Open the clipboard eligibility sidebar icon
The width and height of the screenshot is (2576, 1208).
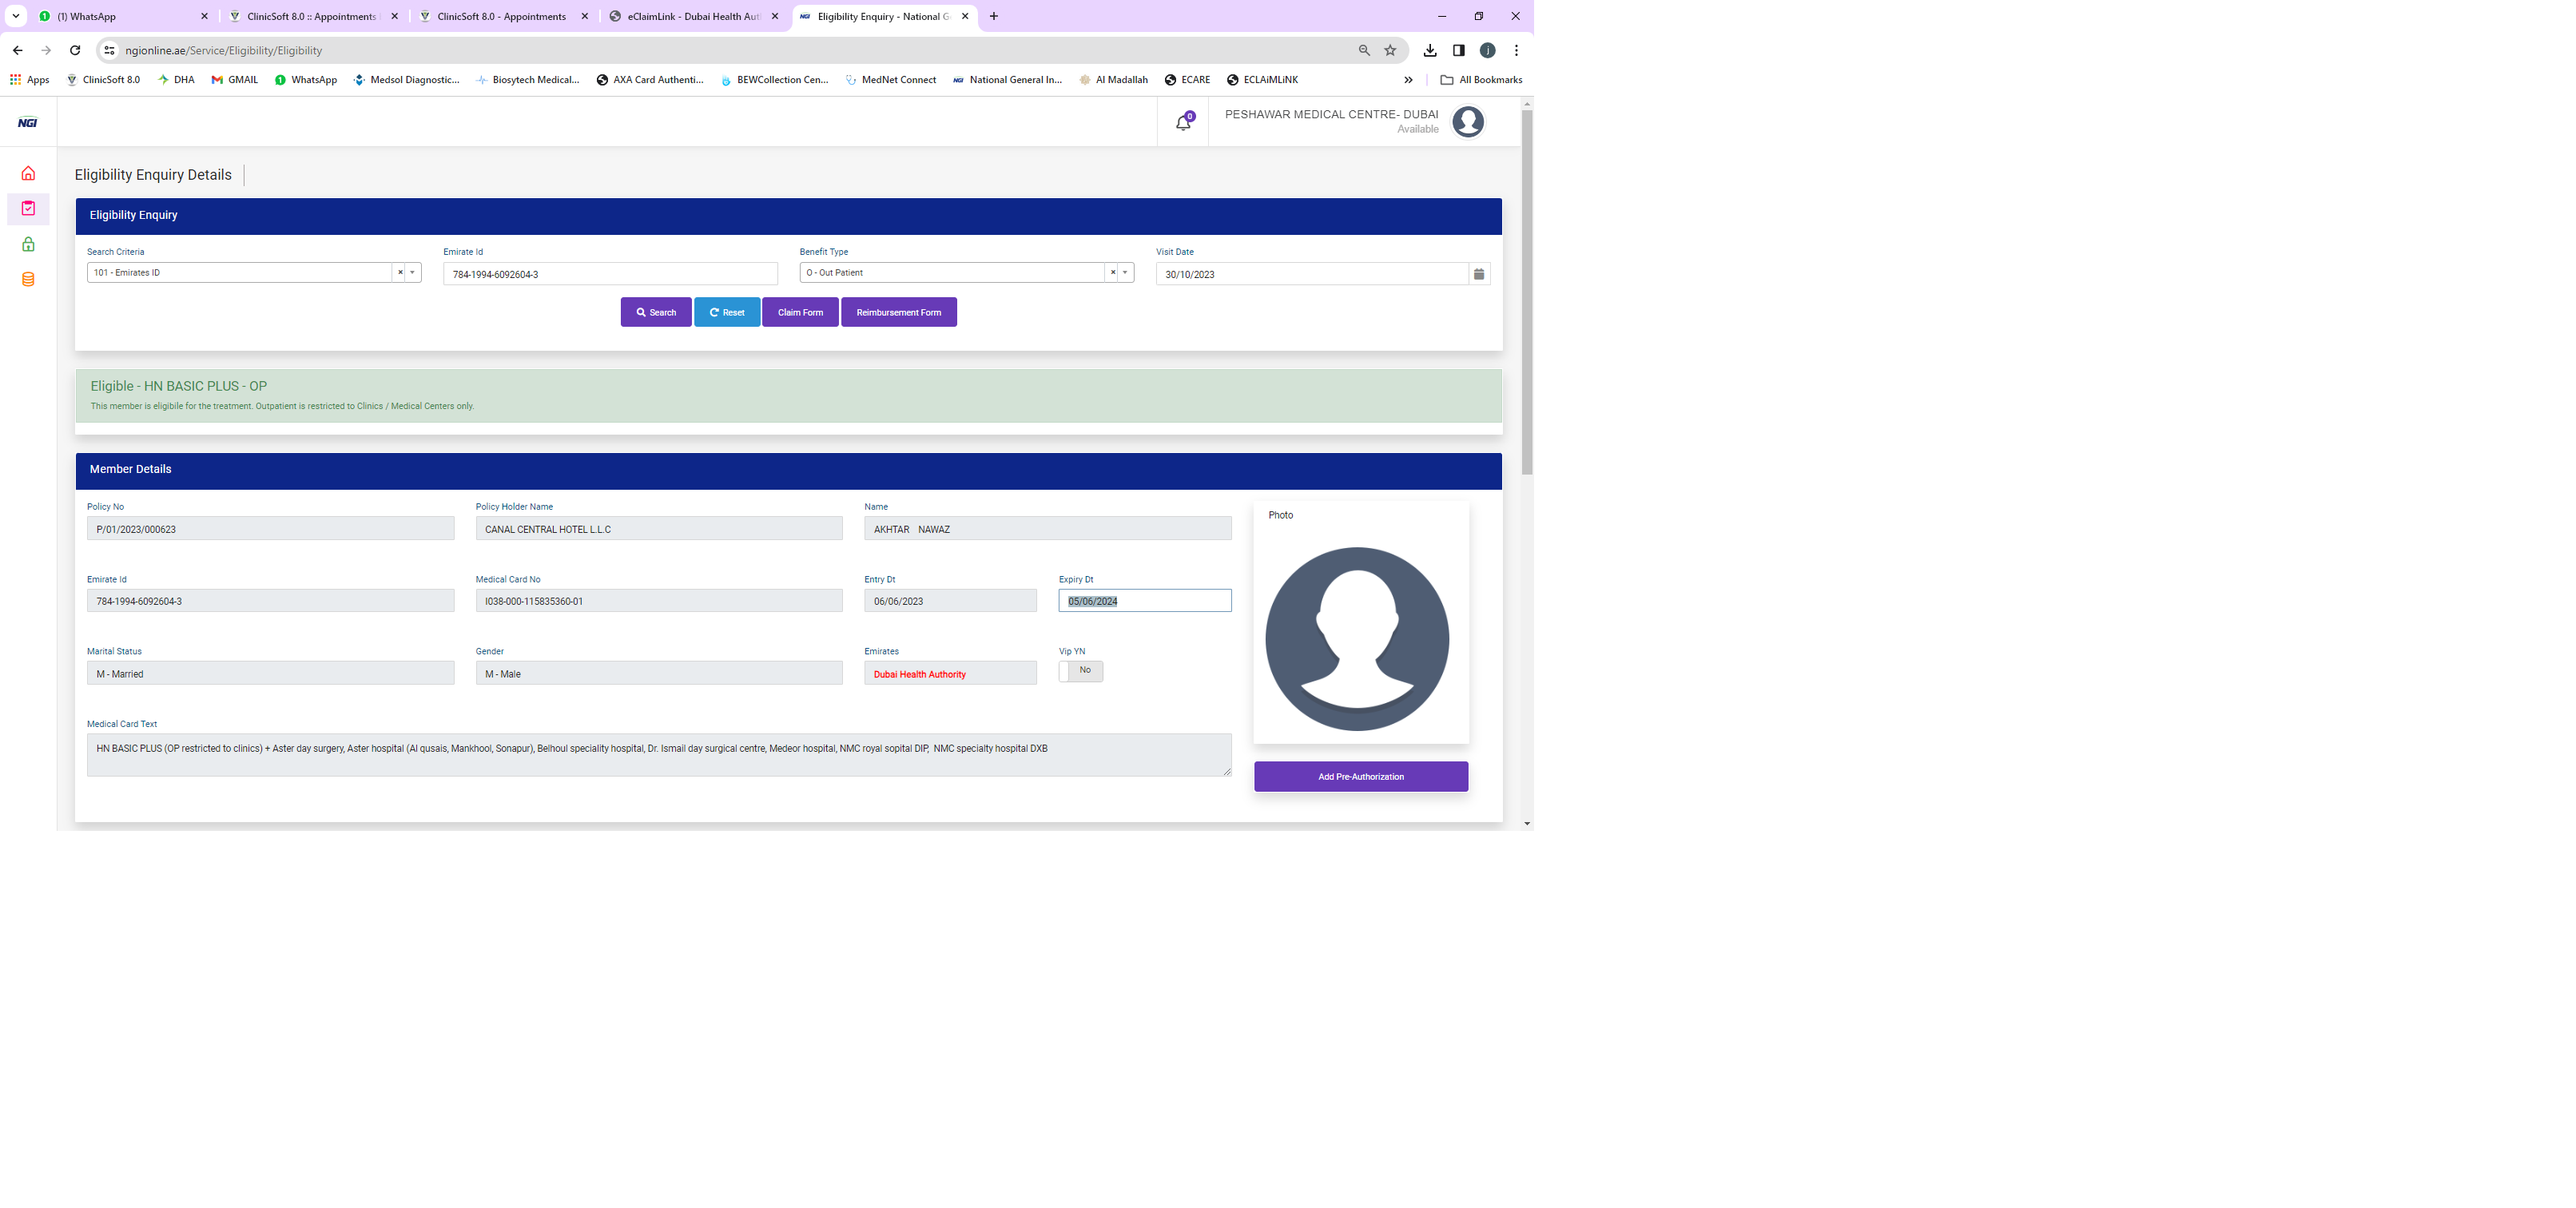point(28,208)
